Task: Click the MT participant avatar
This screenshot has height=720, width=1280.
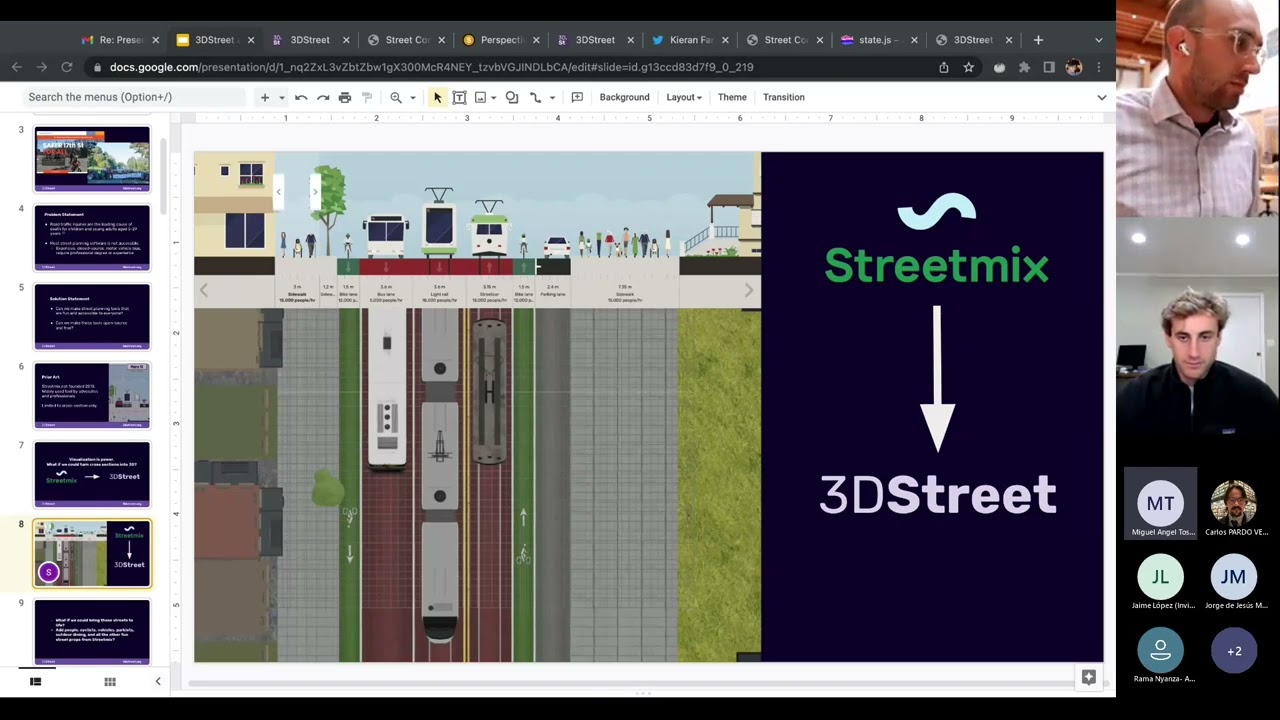Action: point(1160,503)
